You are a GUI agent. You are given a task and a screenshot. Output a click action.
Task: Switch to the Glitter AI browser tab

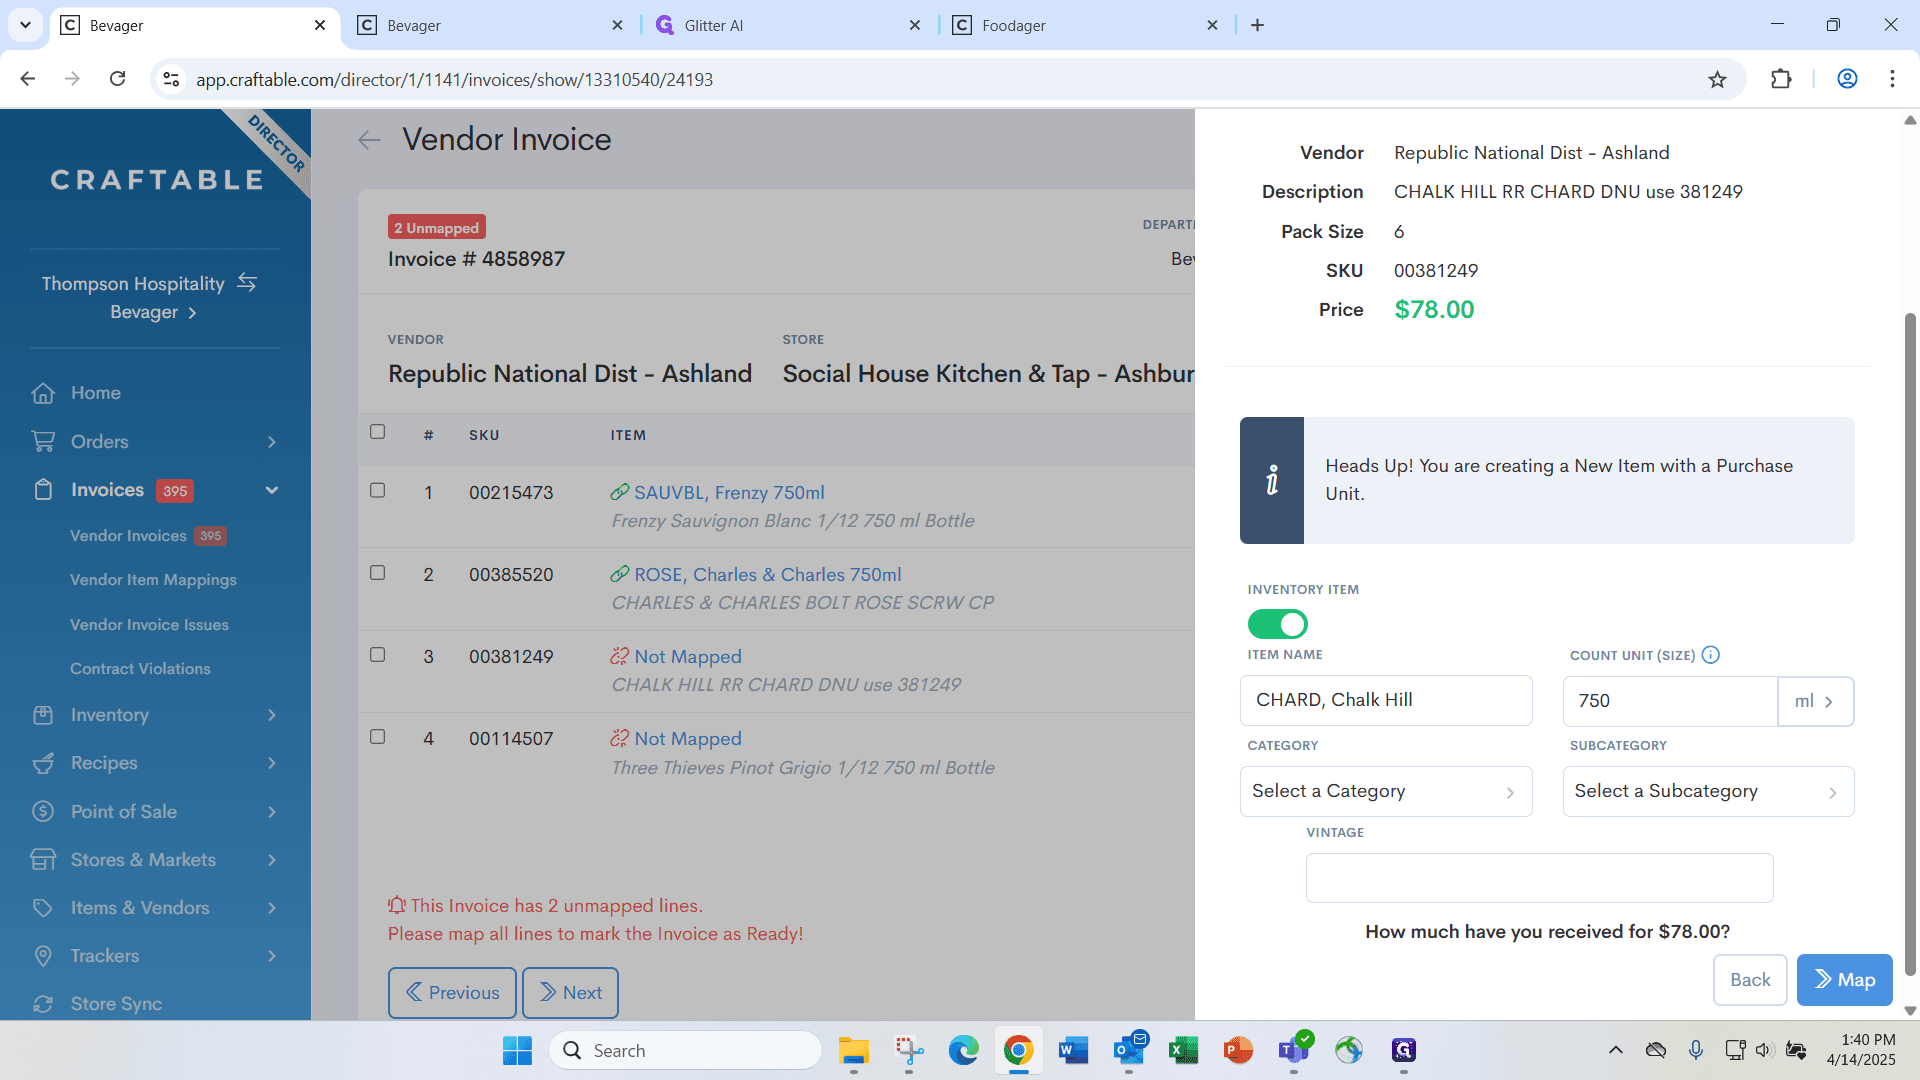(788, 25)
